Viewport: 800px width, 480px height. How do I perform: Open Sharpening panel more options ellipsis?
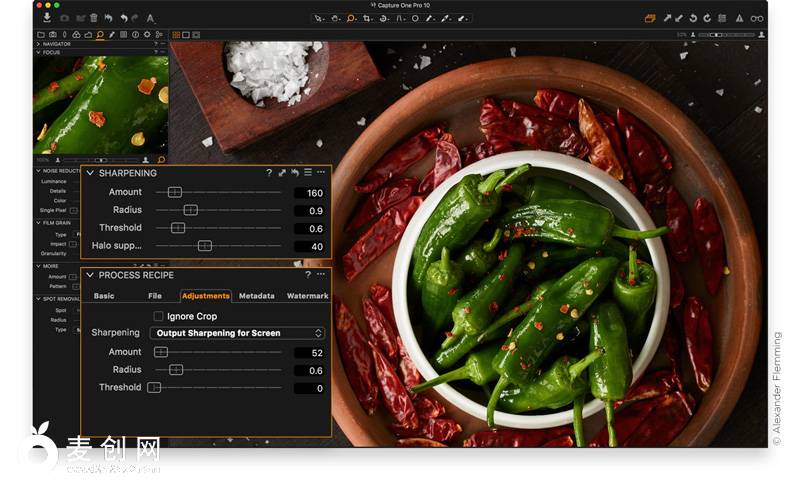[x=321, y=172]
